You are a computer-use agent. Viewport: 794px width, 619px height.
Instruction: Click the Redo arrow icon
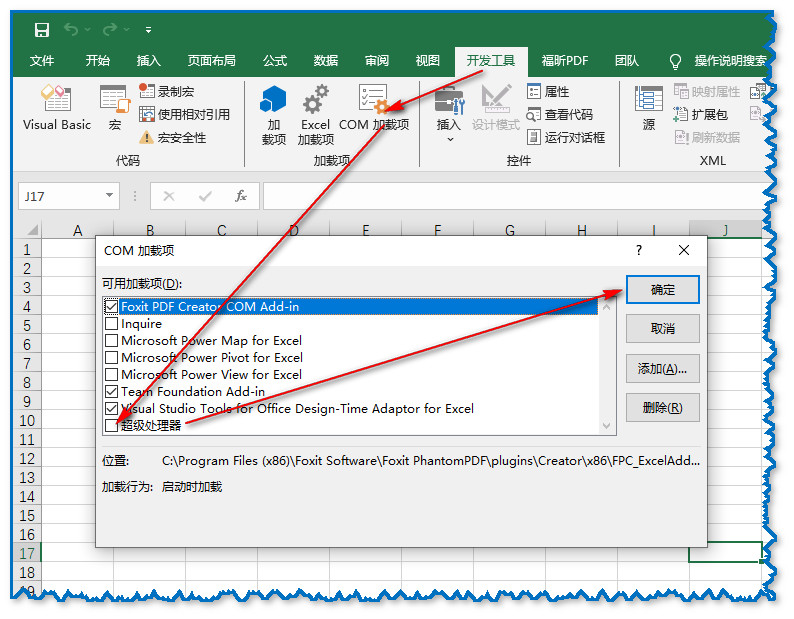tap(110, 30)
